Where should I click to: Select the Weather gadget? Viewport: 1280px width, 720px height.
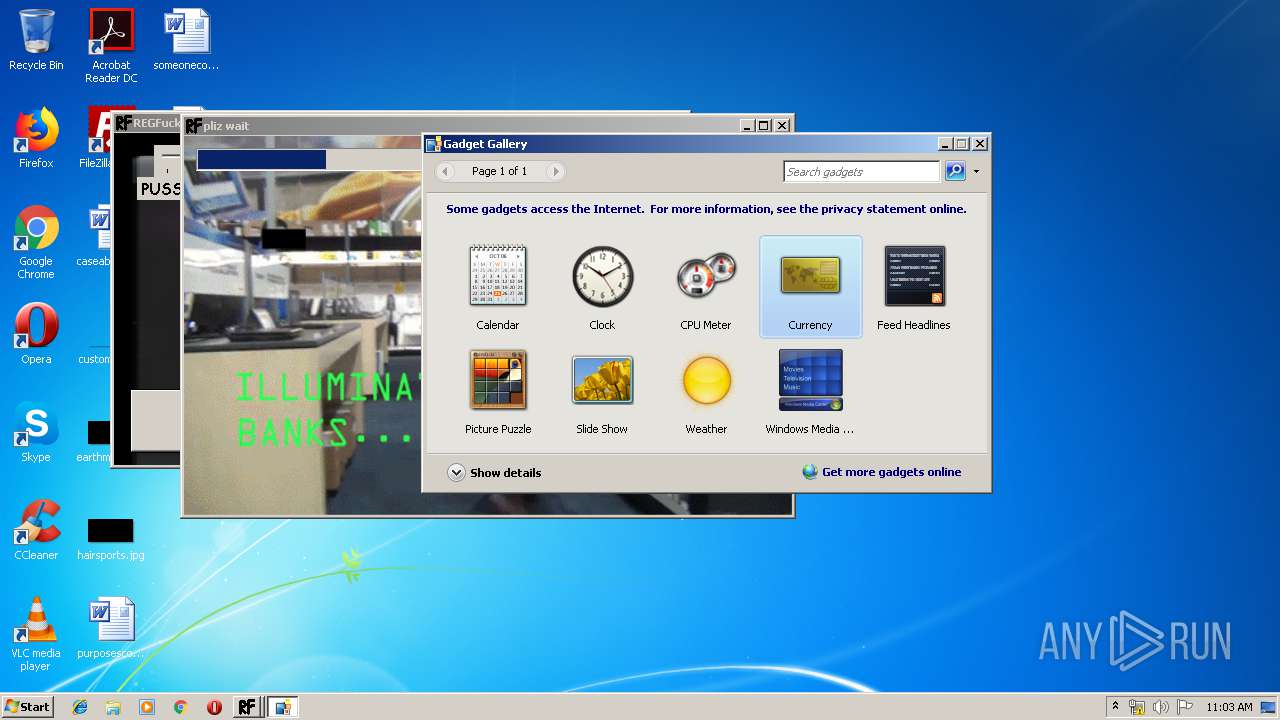pyautogui.click(x=706, y=391)
